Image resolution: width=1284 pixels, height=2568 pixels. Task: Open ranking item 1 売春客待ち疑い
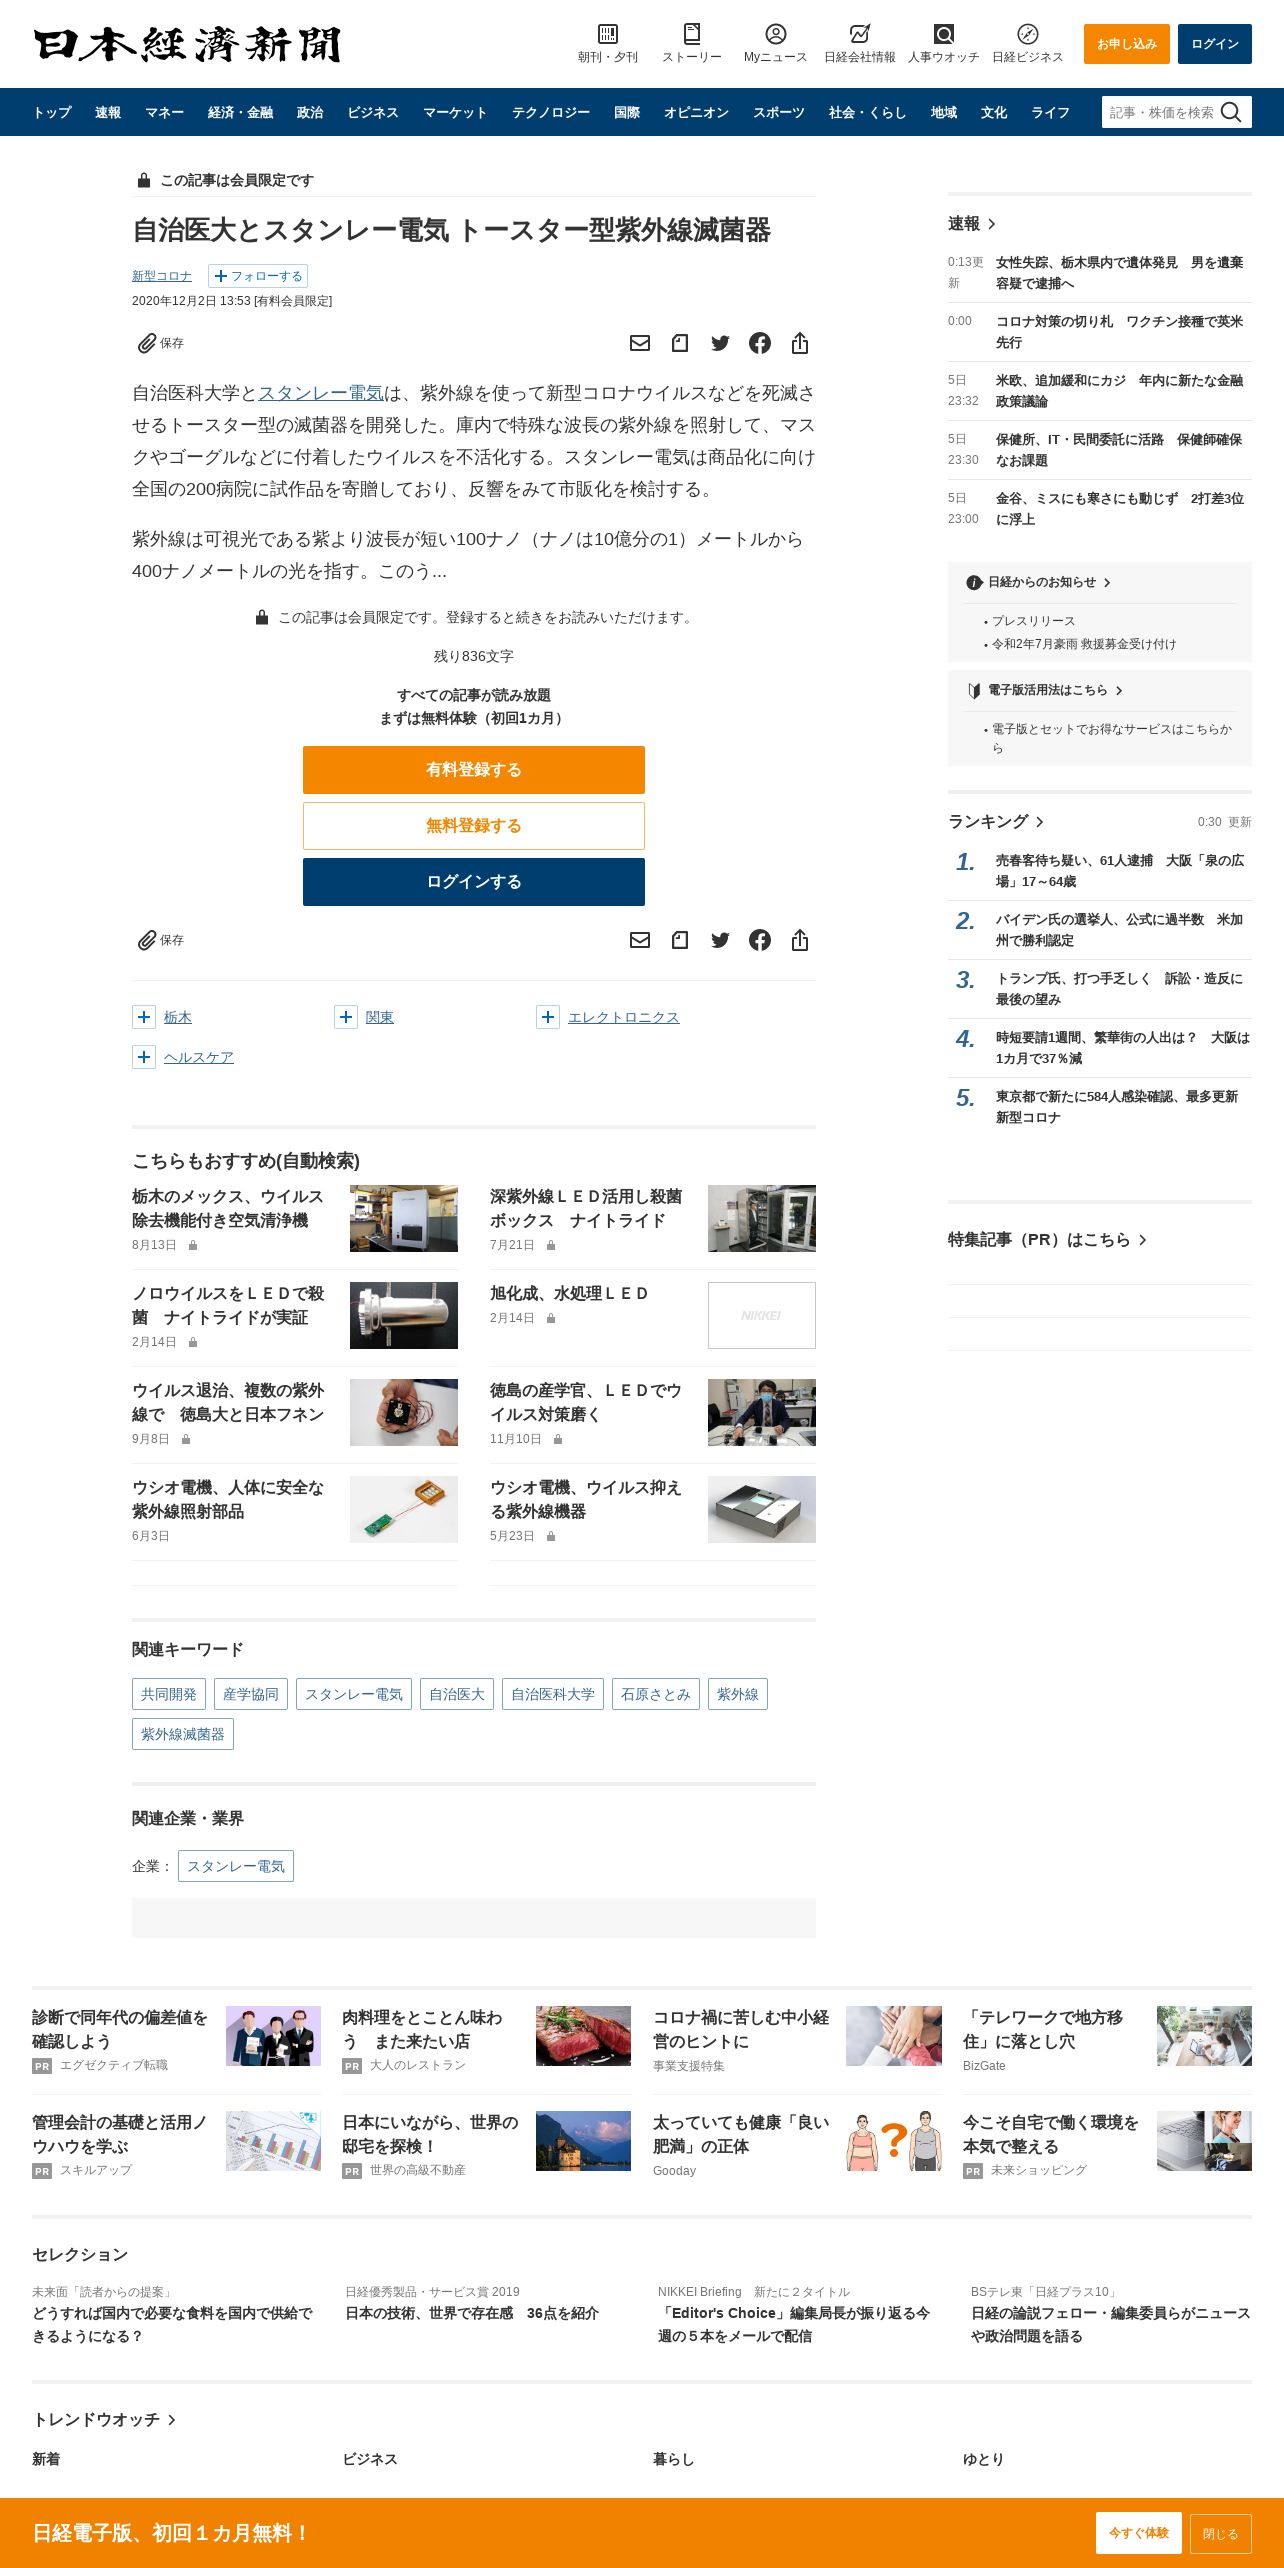coord(1120,871)
